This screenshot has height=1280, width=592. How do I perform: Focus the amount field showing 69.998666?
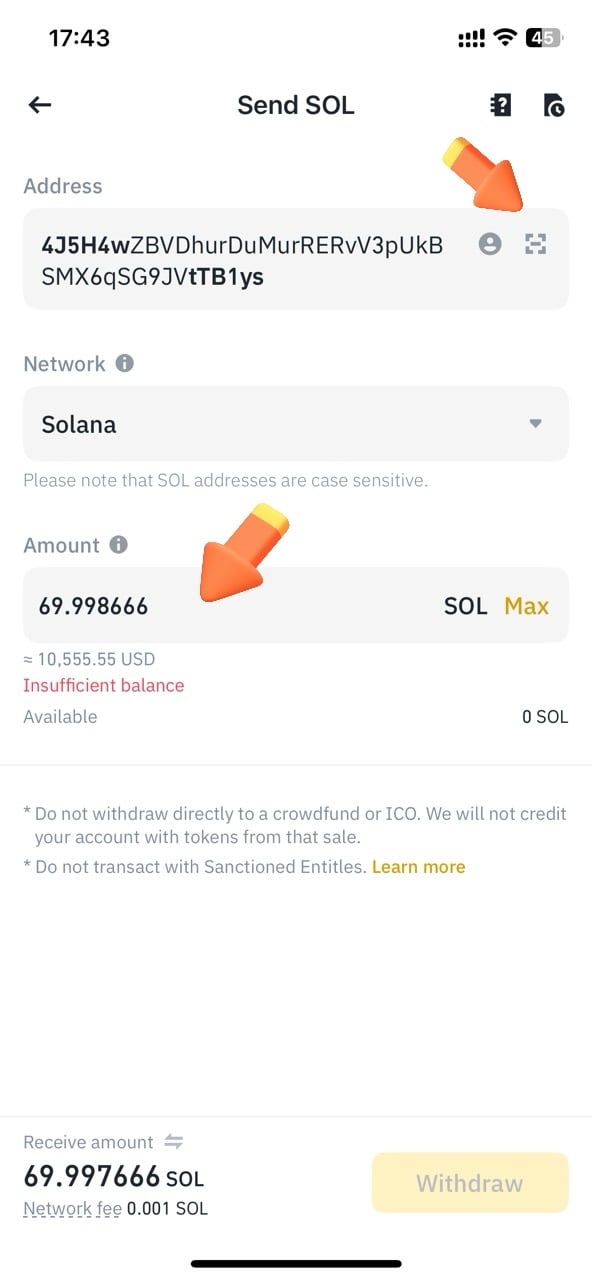[x=296, y=606]
